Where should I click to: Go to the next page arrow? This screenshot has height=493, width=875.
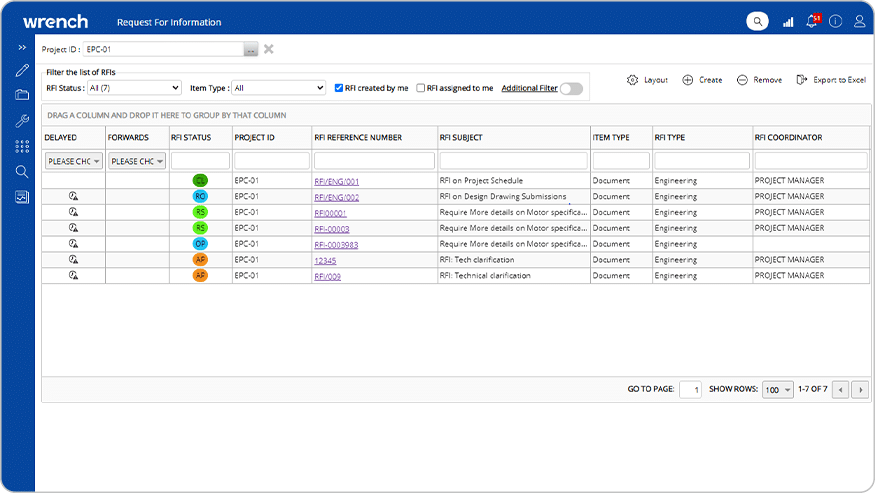[x=860, y=390]
